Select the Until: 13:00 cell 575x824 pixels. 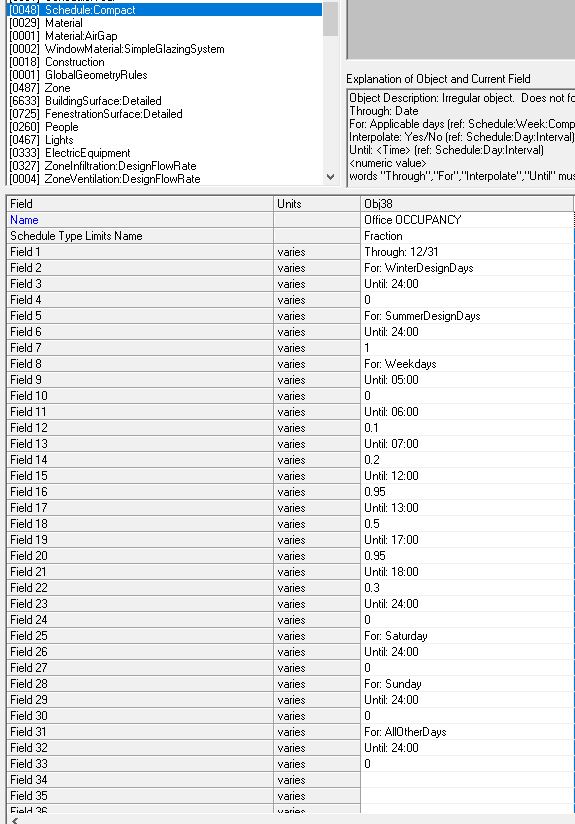click(x=467, y=508)
